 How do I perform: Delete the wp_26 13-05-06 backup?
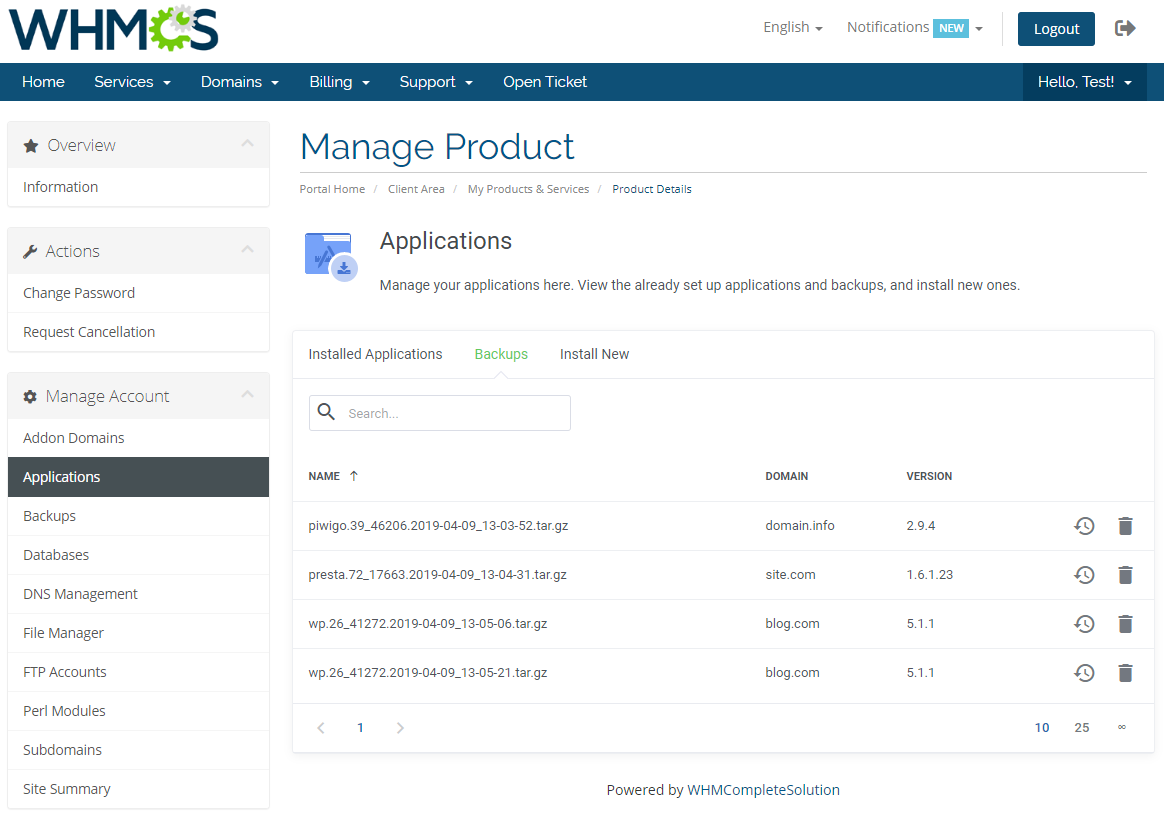pyautogui.click(x=1125, y=623)
